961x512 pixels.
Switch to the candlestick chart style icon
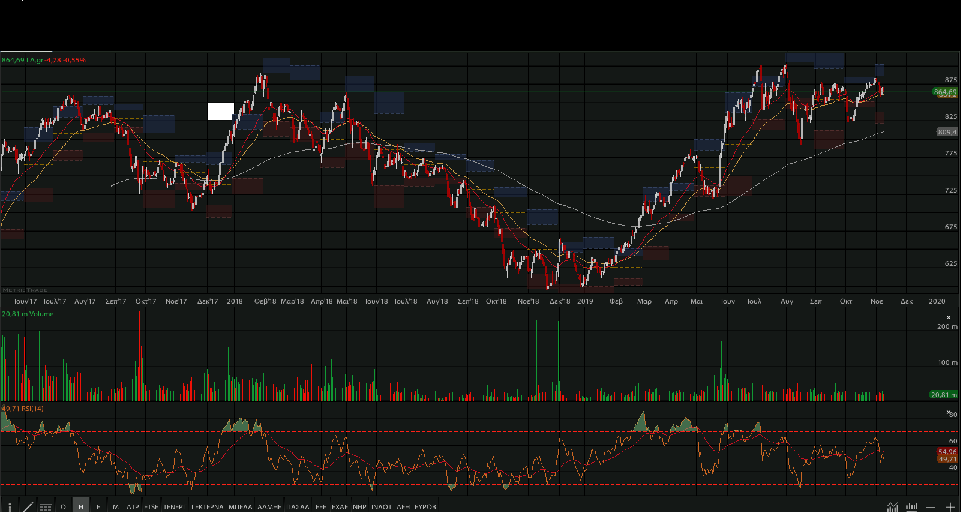912,507
